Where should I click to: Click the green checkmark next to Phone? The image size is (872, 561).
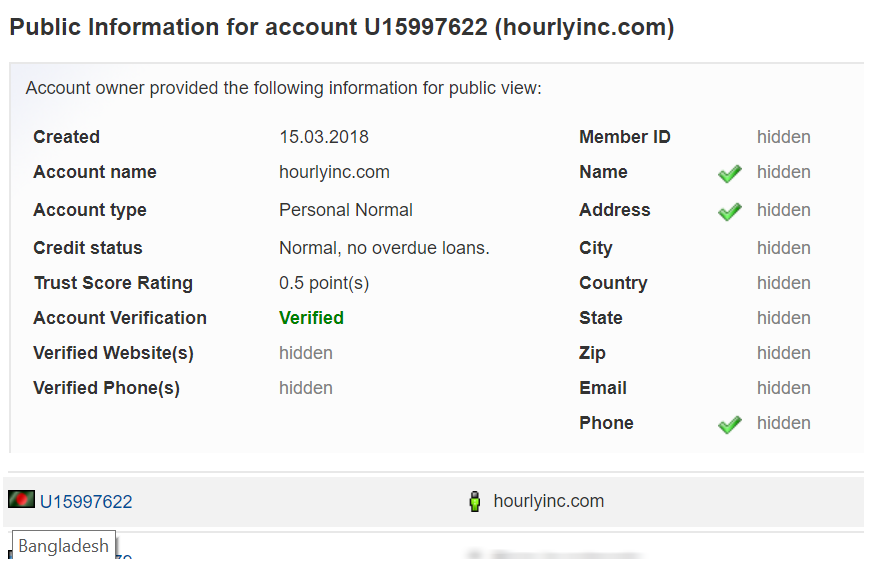(730, 424)
